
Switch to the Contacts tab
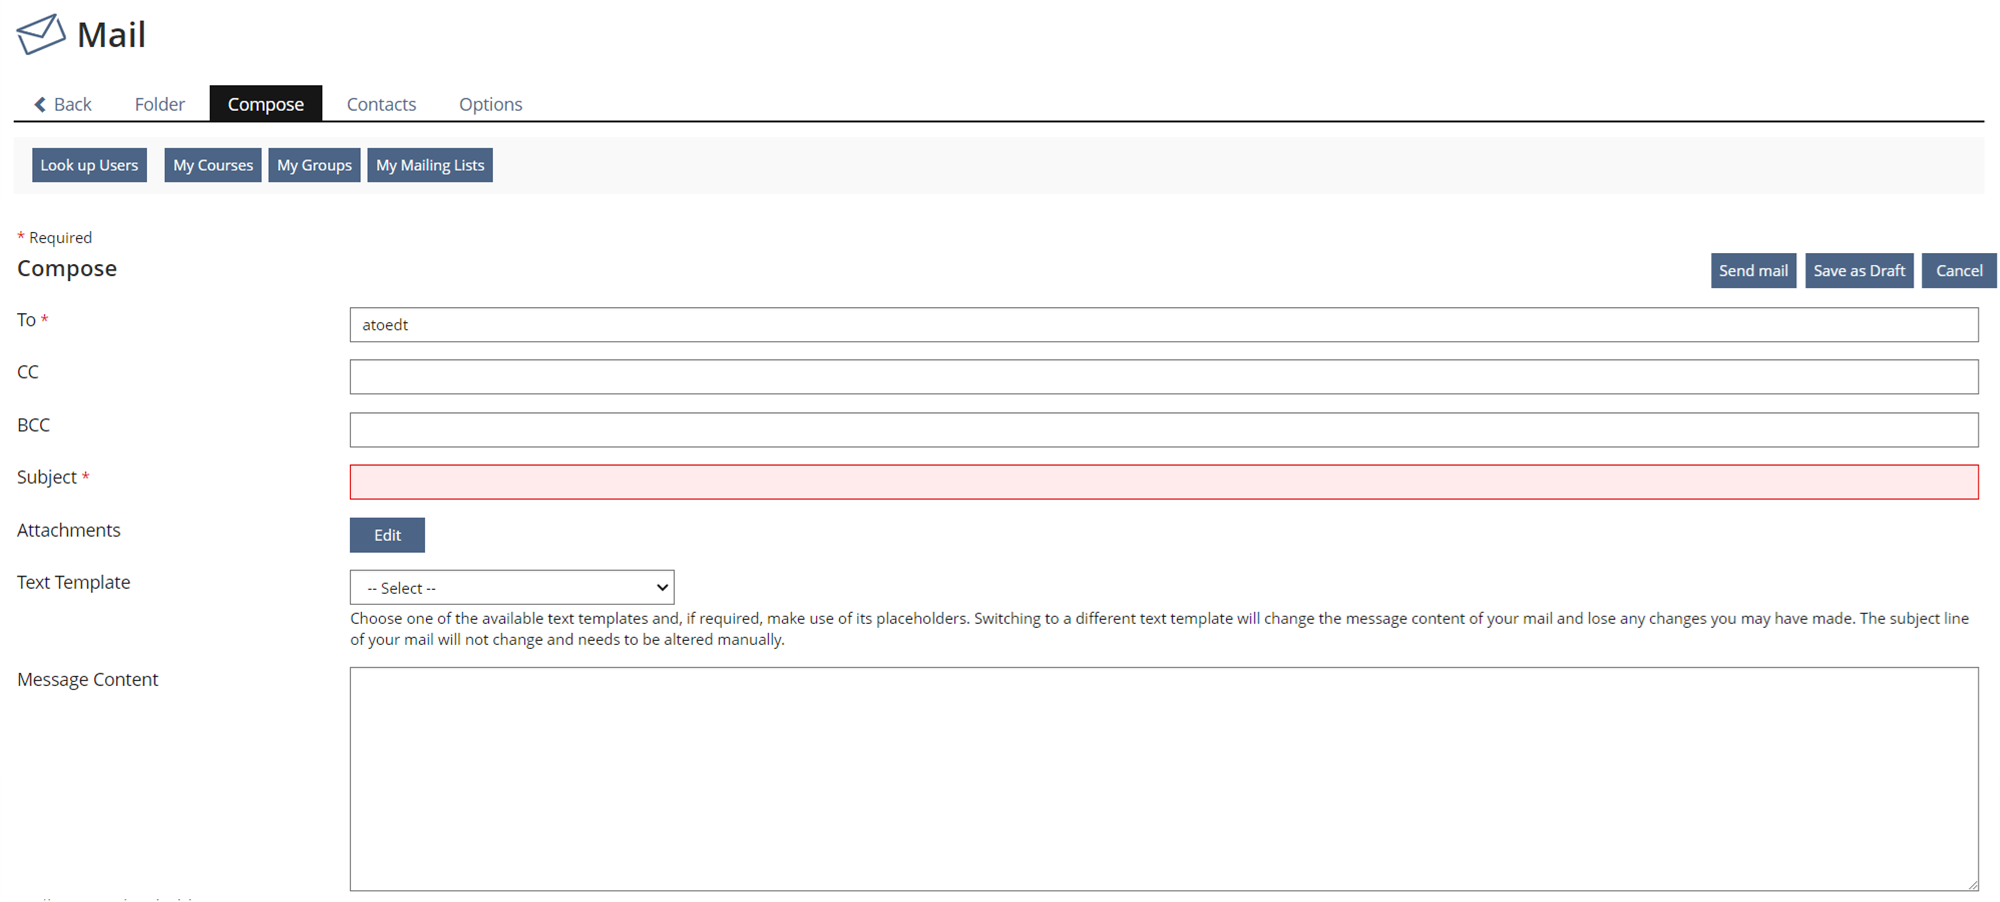click(381, 104)
